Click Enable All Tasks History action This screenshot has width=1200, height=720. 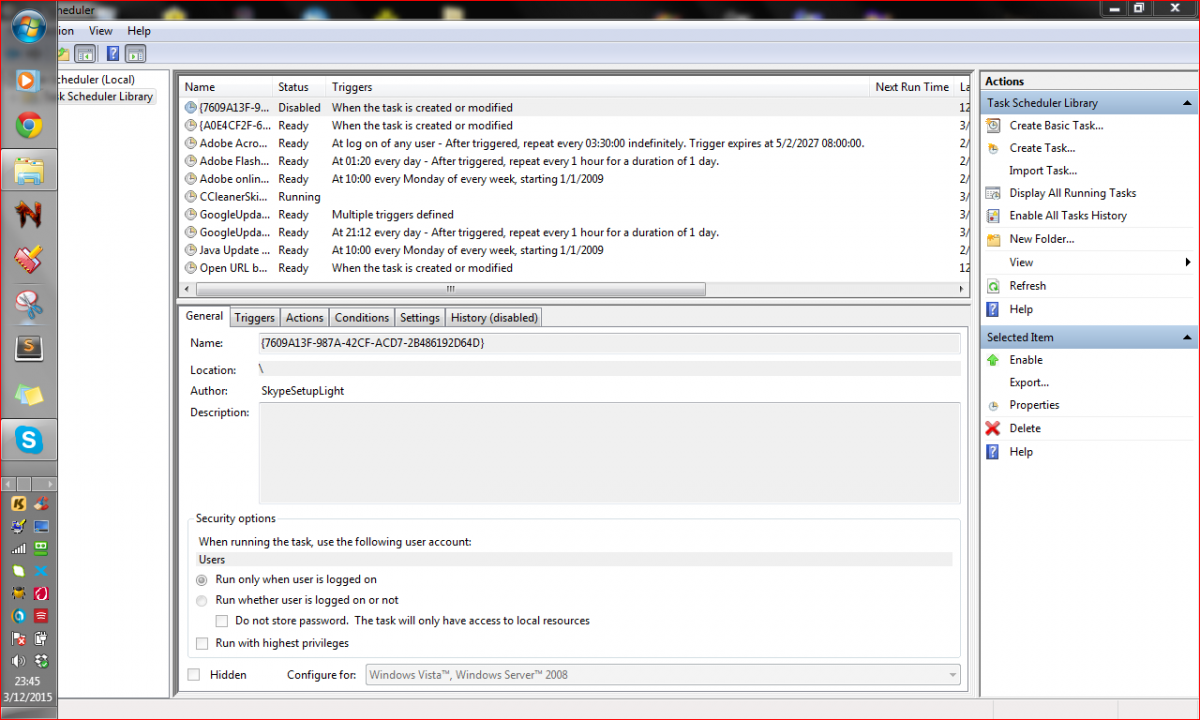[x=1068, y=215]
